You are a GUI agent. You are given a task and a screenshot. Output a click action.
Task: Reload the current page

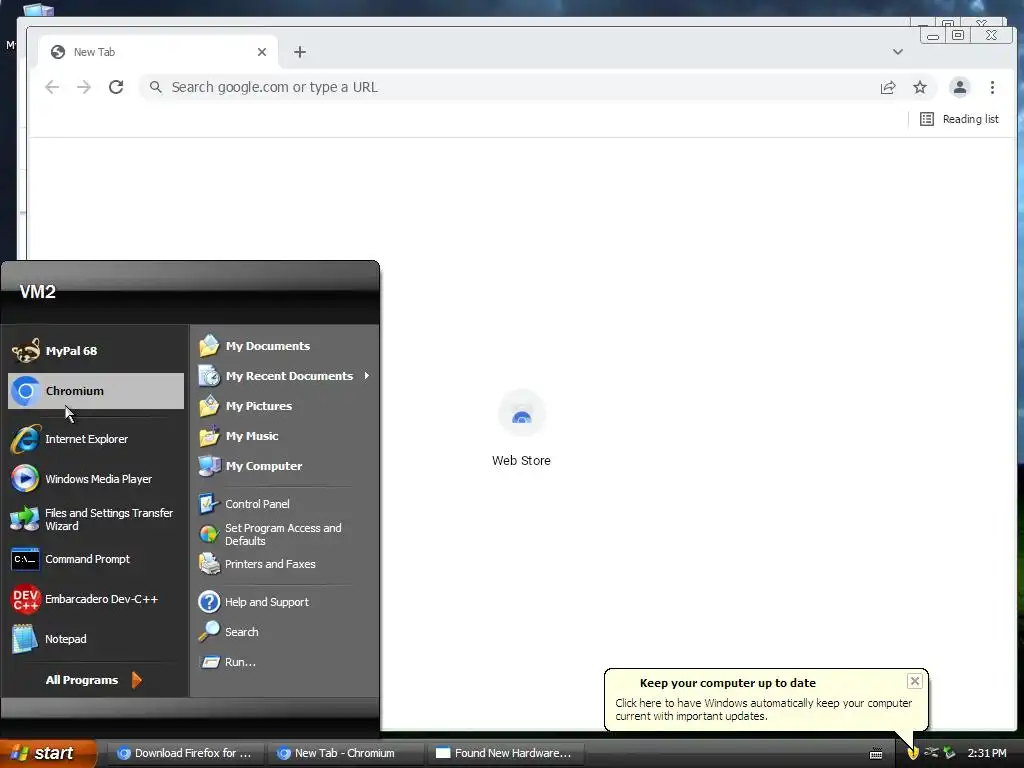pyautogui.click(x=116, y=87)
